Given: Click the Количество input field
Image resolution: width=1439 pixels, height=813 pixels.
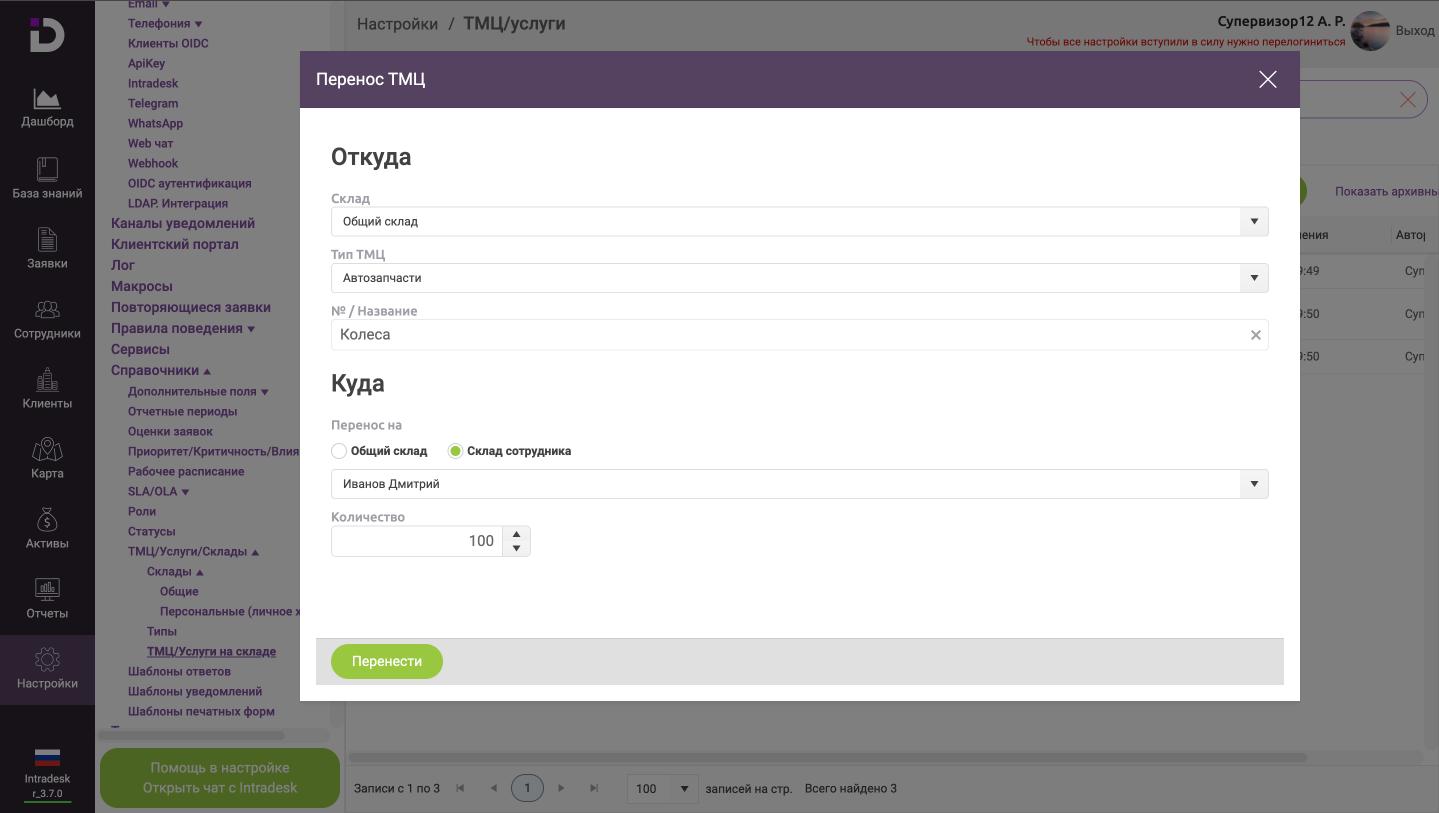Looking at the screenshot, I should coord(417,541).
